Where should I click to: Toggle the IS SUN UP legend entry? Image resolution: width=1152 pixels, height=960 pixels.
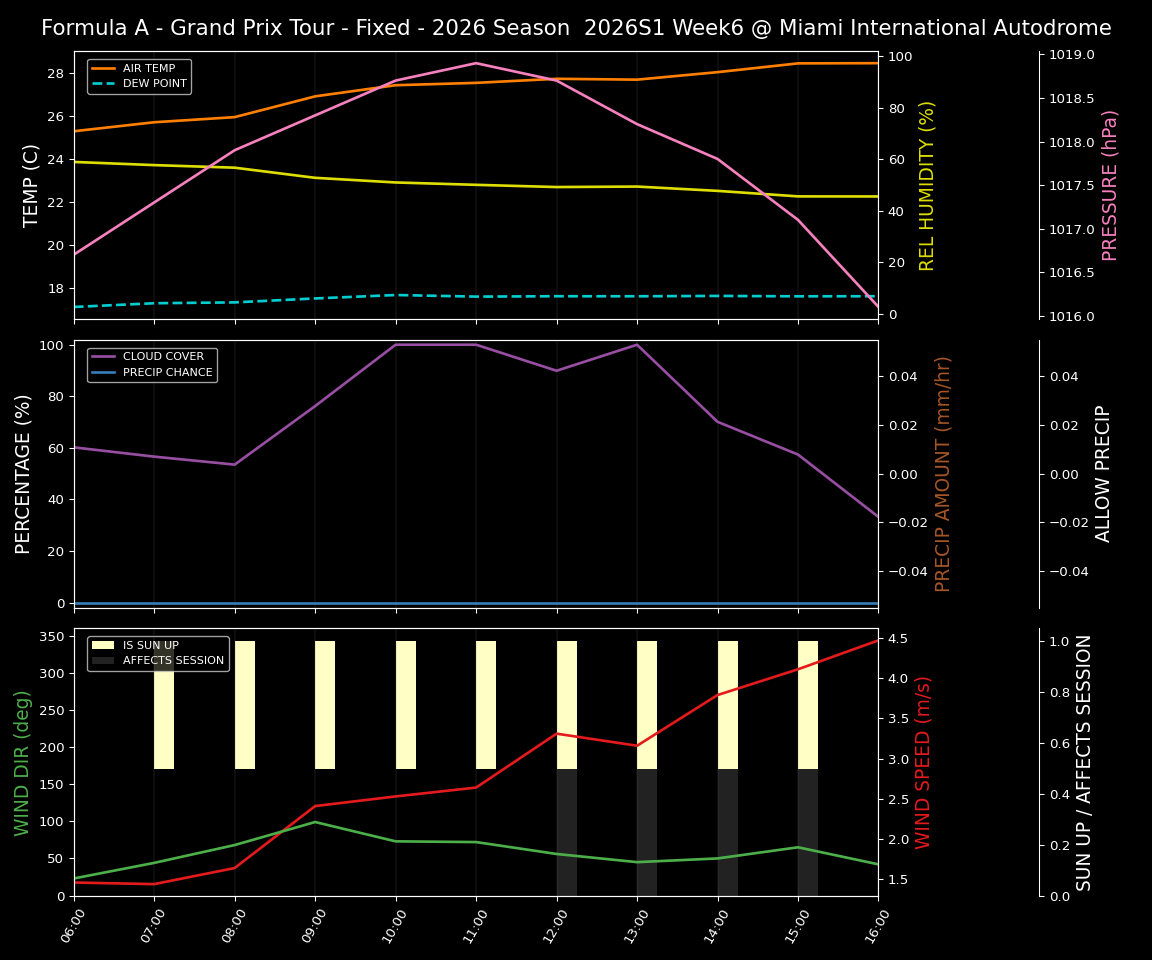pos(151,645)
